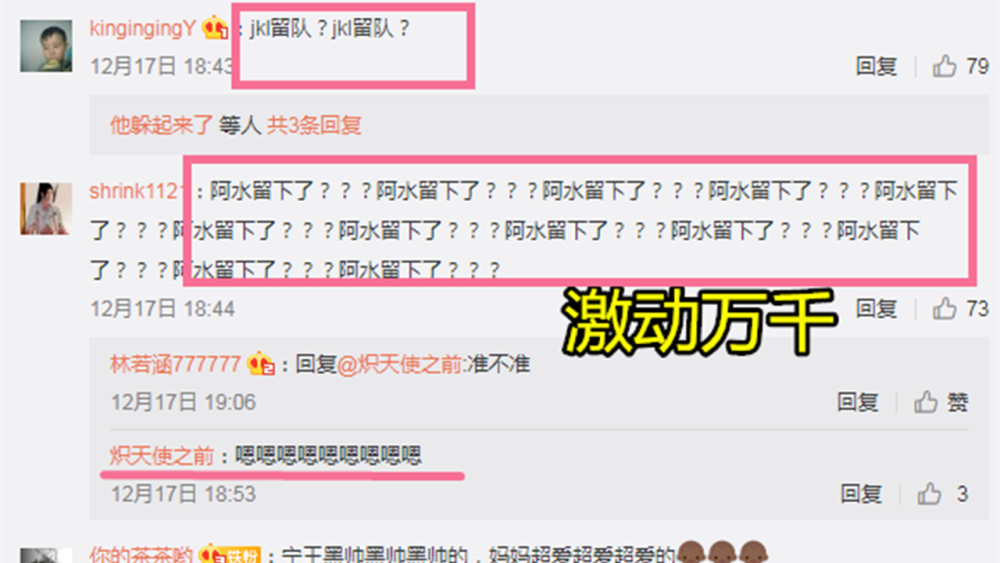1000x563 pixels.
Task: Open 你的茶茶哟 username link
Action: [141, 555]
